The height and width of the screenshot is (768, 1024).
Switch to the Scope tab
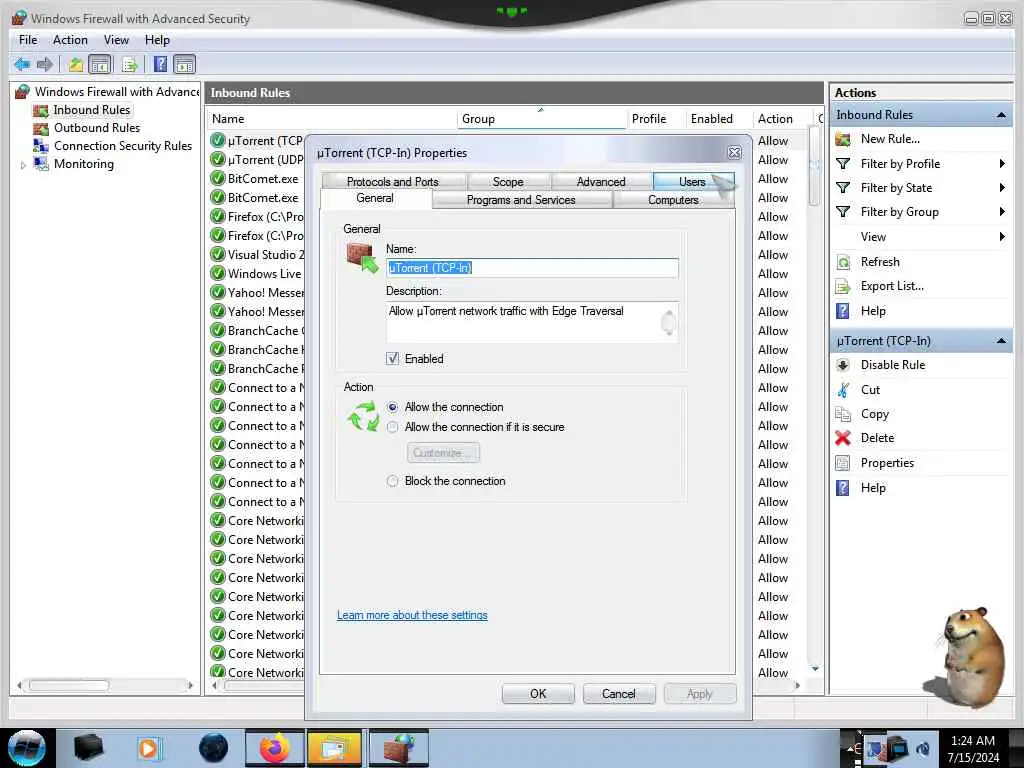tap(508, 182)
